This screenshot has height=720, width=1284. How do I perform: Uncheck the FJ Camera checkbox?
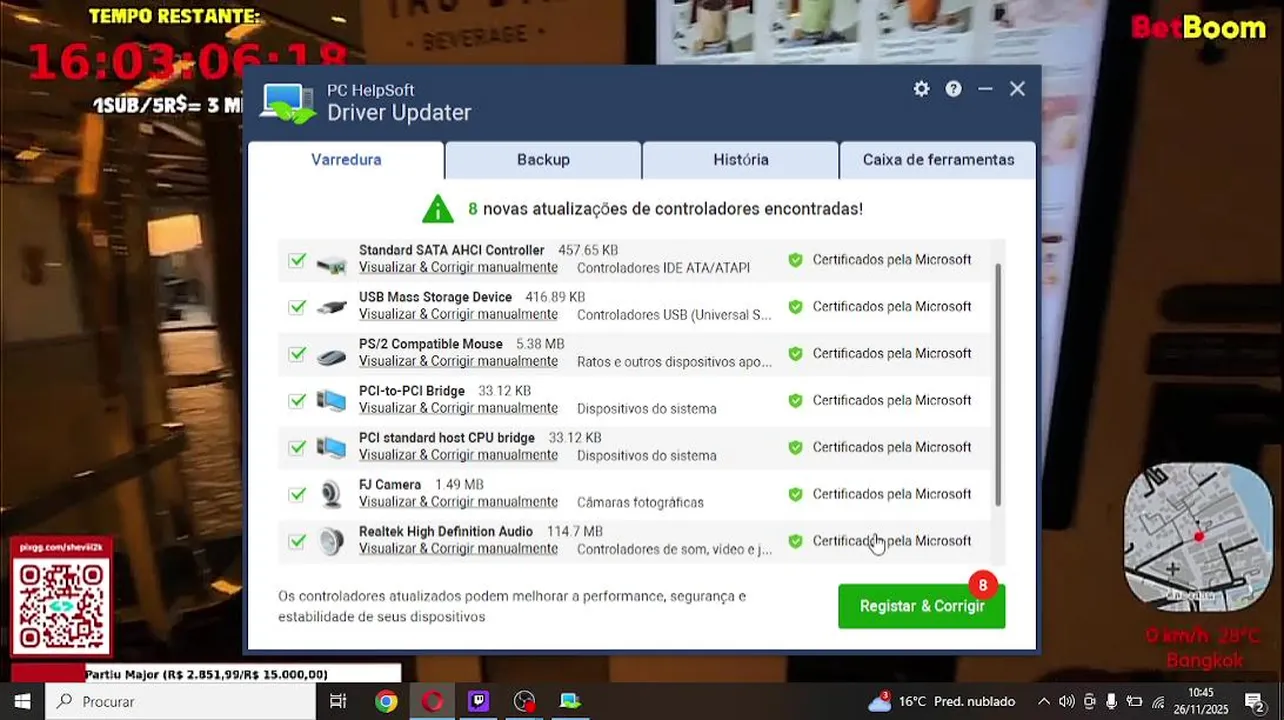[x=297, y=494]
